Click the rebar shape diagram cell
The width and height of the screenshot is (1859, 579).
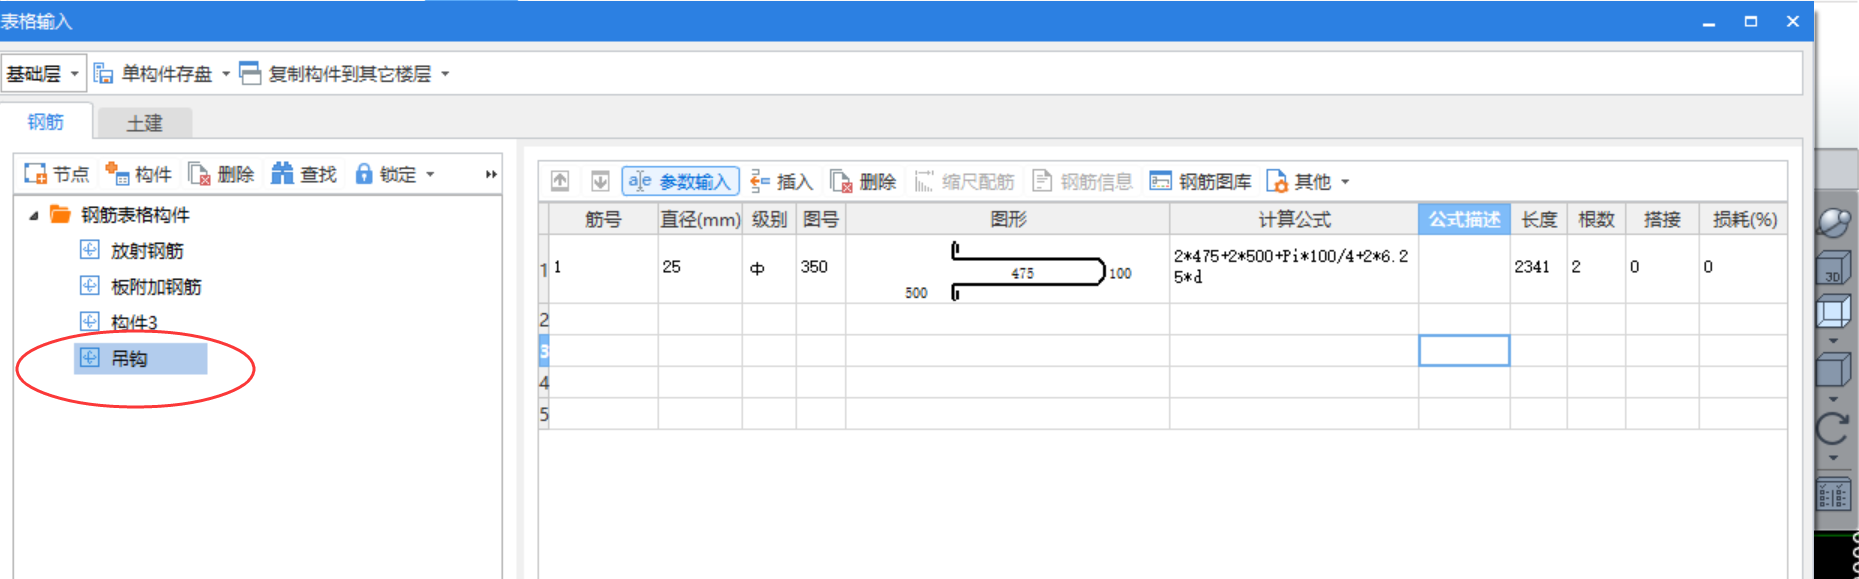click(x=1008, y=269)
